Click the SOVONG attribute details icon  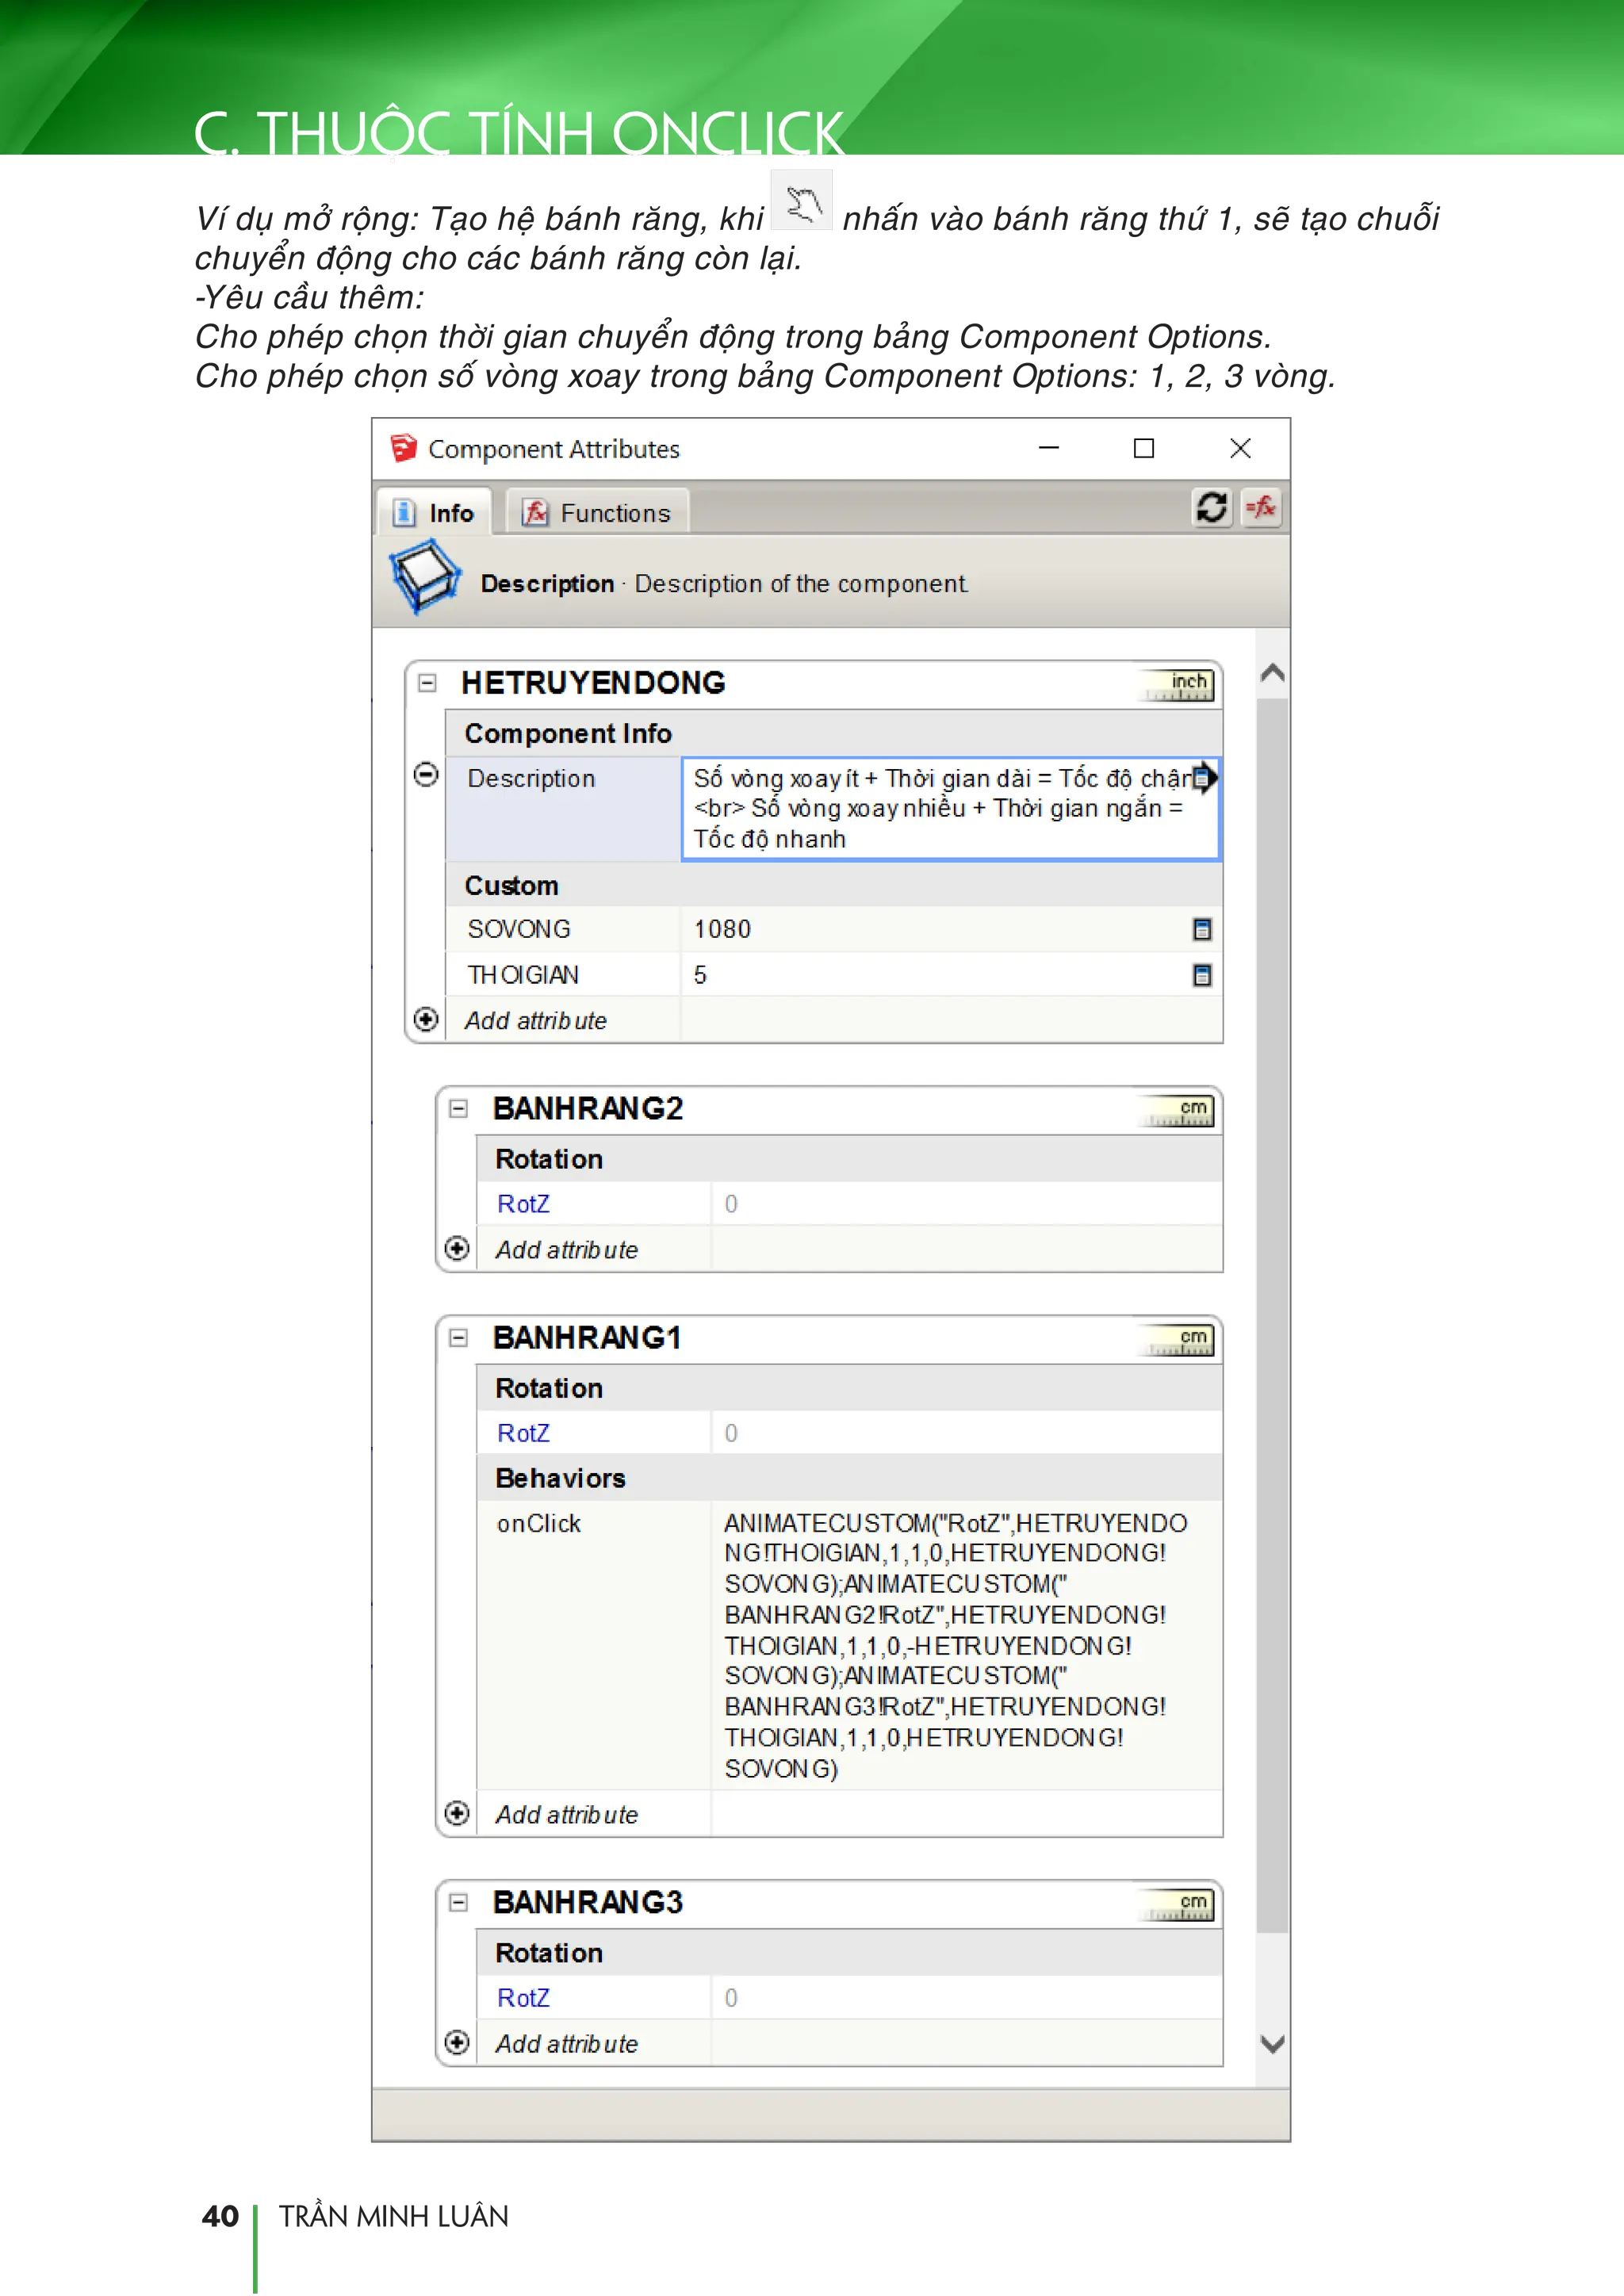pyautogui.click(x=1202, y=930)
